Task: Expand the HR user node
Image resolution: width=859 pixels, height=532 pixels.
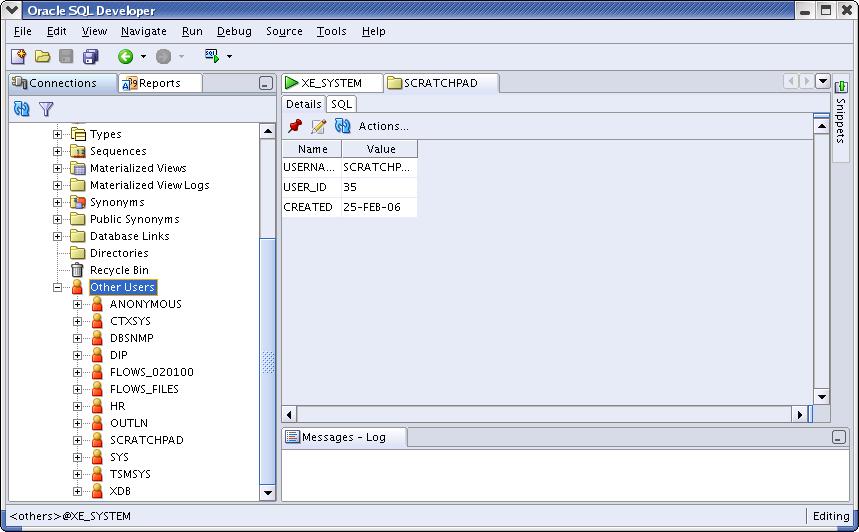Action: click(77, 406)
